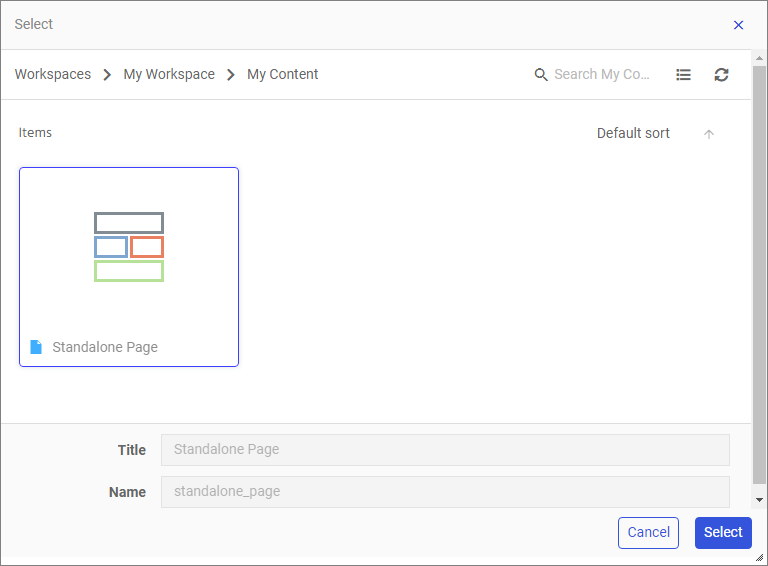
Task: Close the Select dialog with the X
Action: [x=738, y=25]
